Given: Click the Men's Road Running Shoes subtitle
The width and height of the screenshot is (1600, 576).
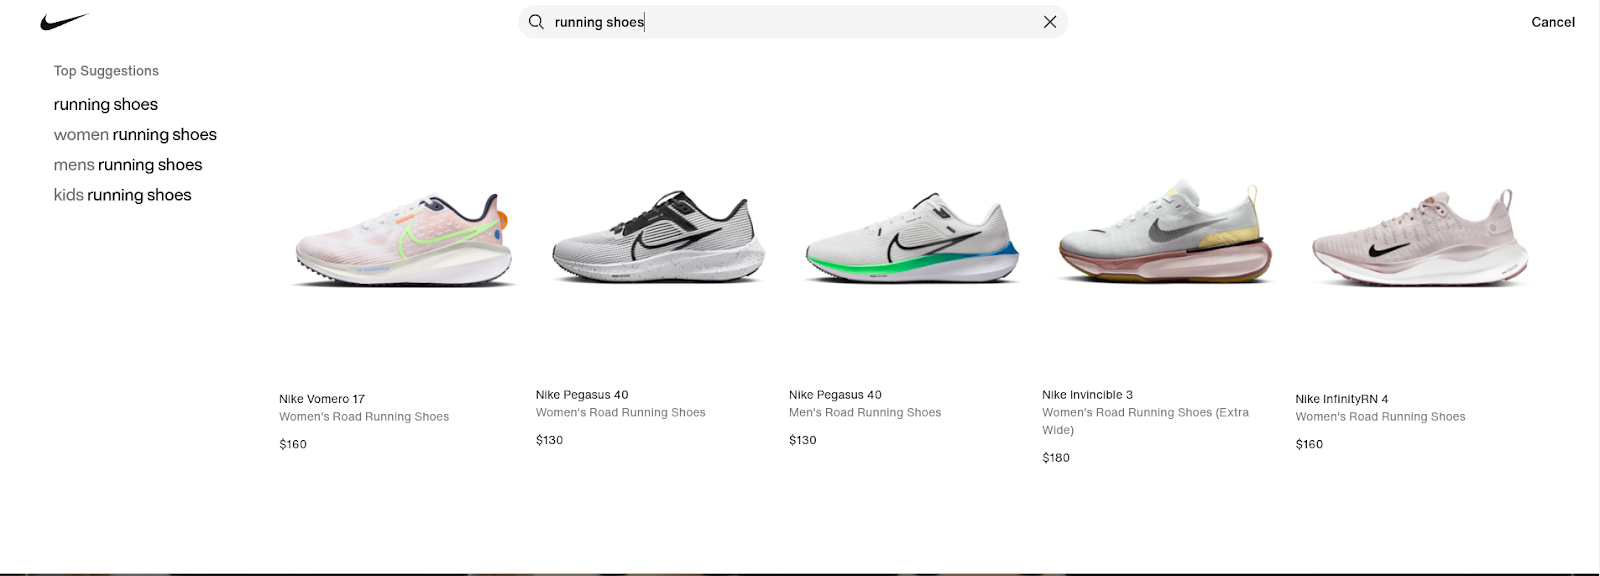Looking at the screenshot, I should coord(865,413).
